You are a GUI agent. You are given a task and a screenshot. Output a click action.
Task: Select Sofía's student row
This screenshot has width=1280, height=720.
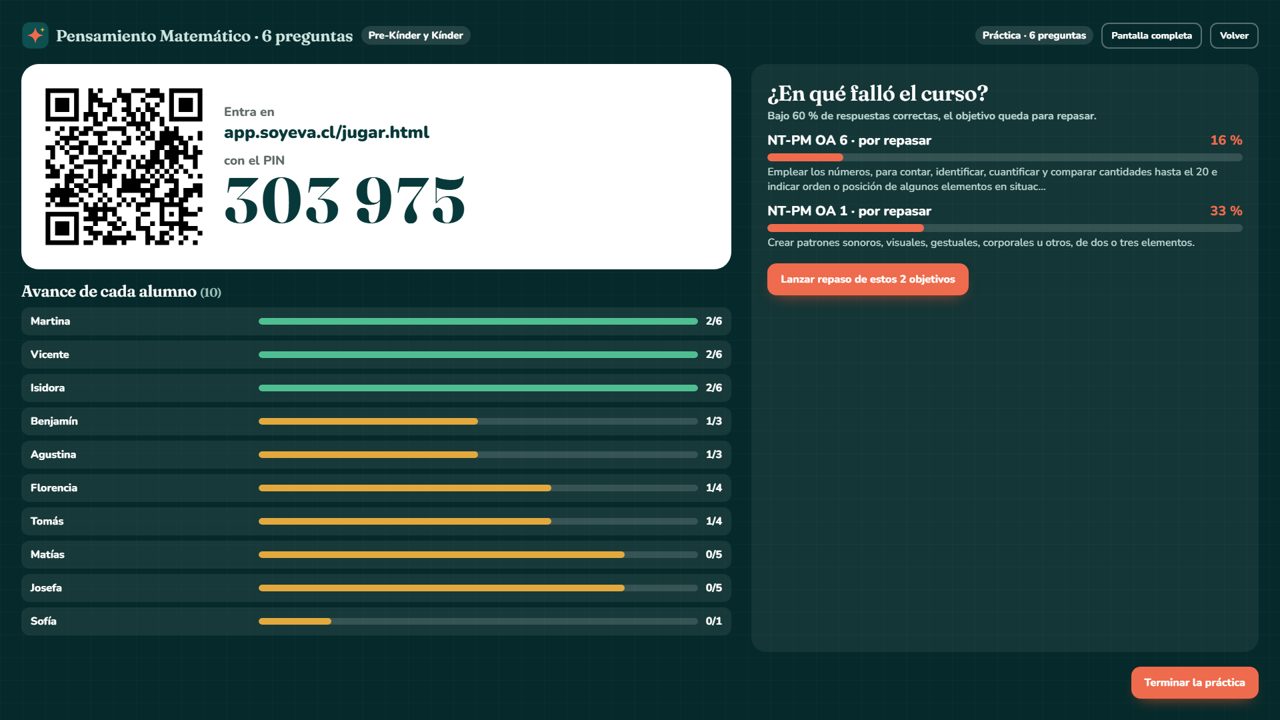click(376, 621)
